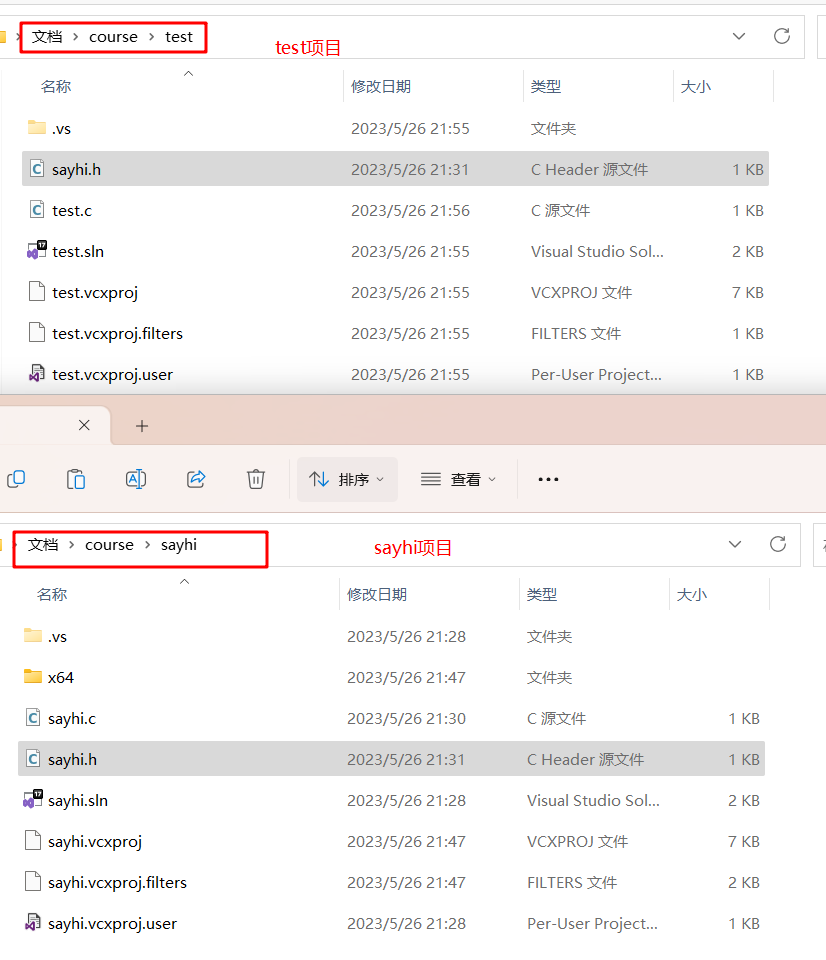
Task: Select sayhi.vcxproj.filters file icon
Action: [33, 881]
